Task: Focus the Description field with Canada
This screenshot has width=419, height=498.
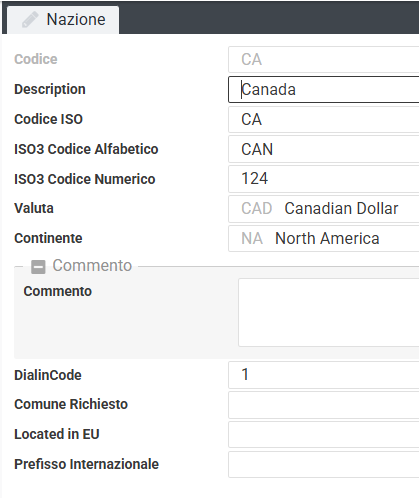Action: tap(323, 90)
